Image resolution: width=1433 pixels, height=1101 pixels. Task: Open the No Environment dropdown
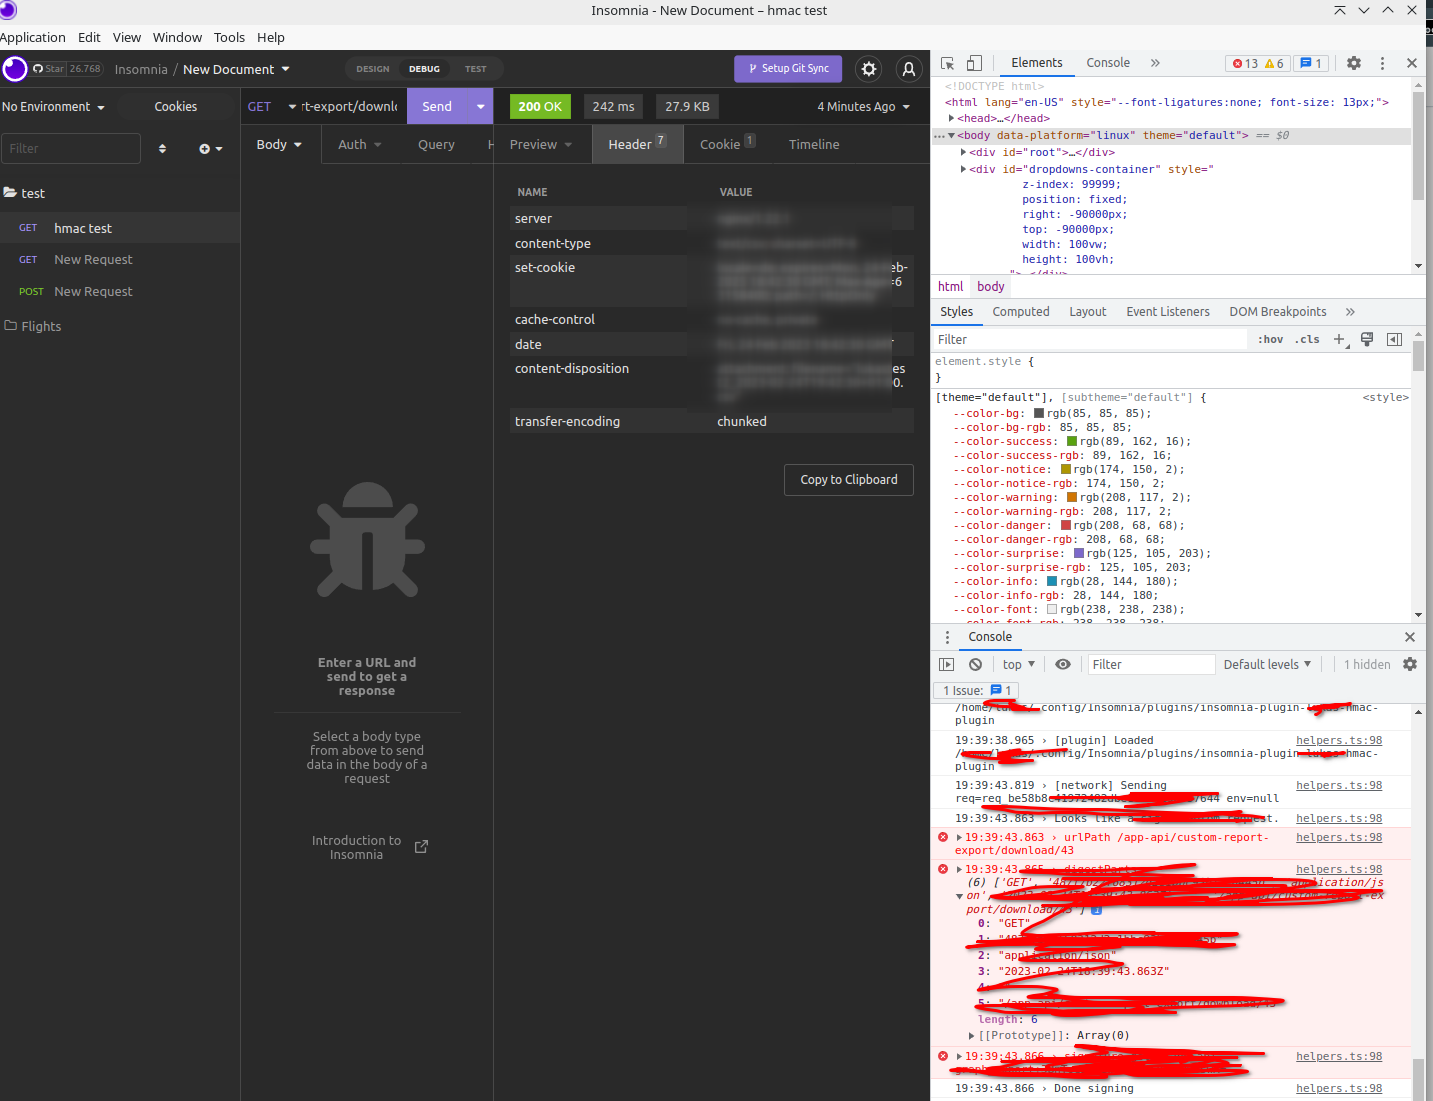[55, 106]
